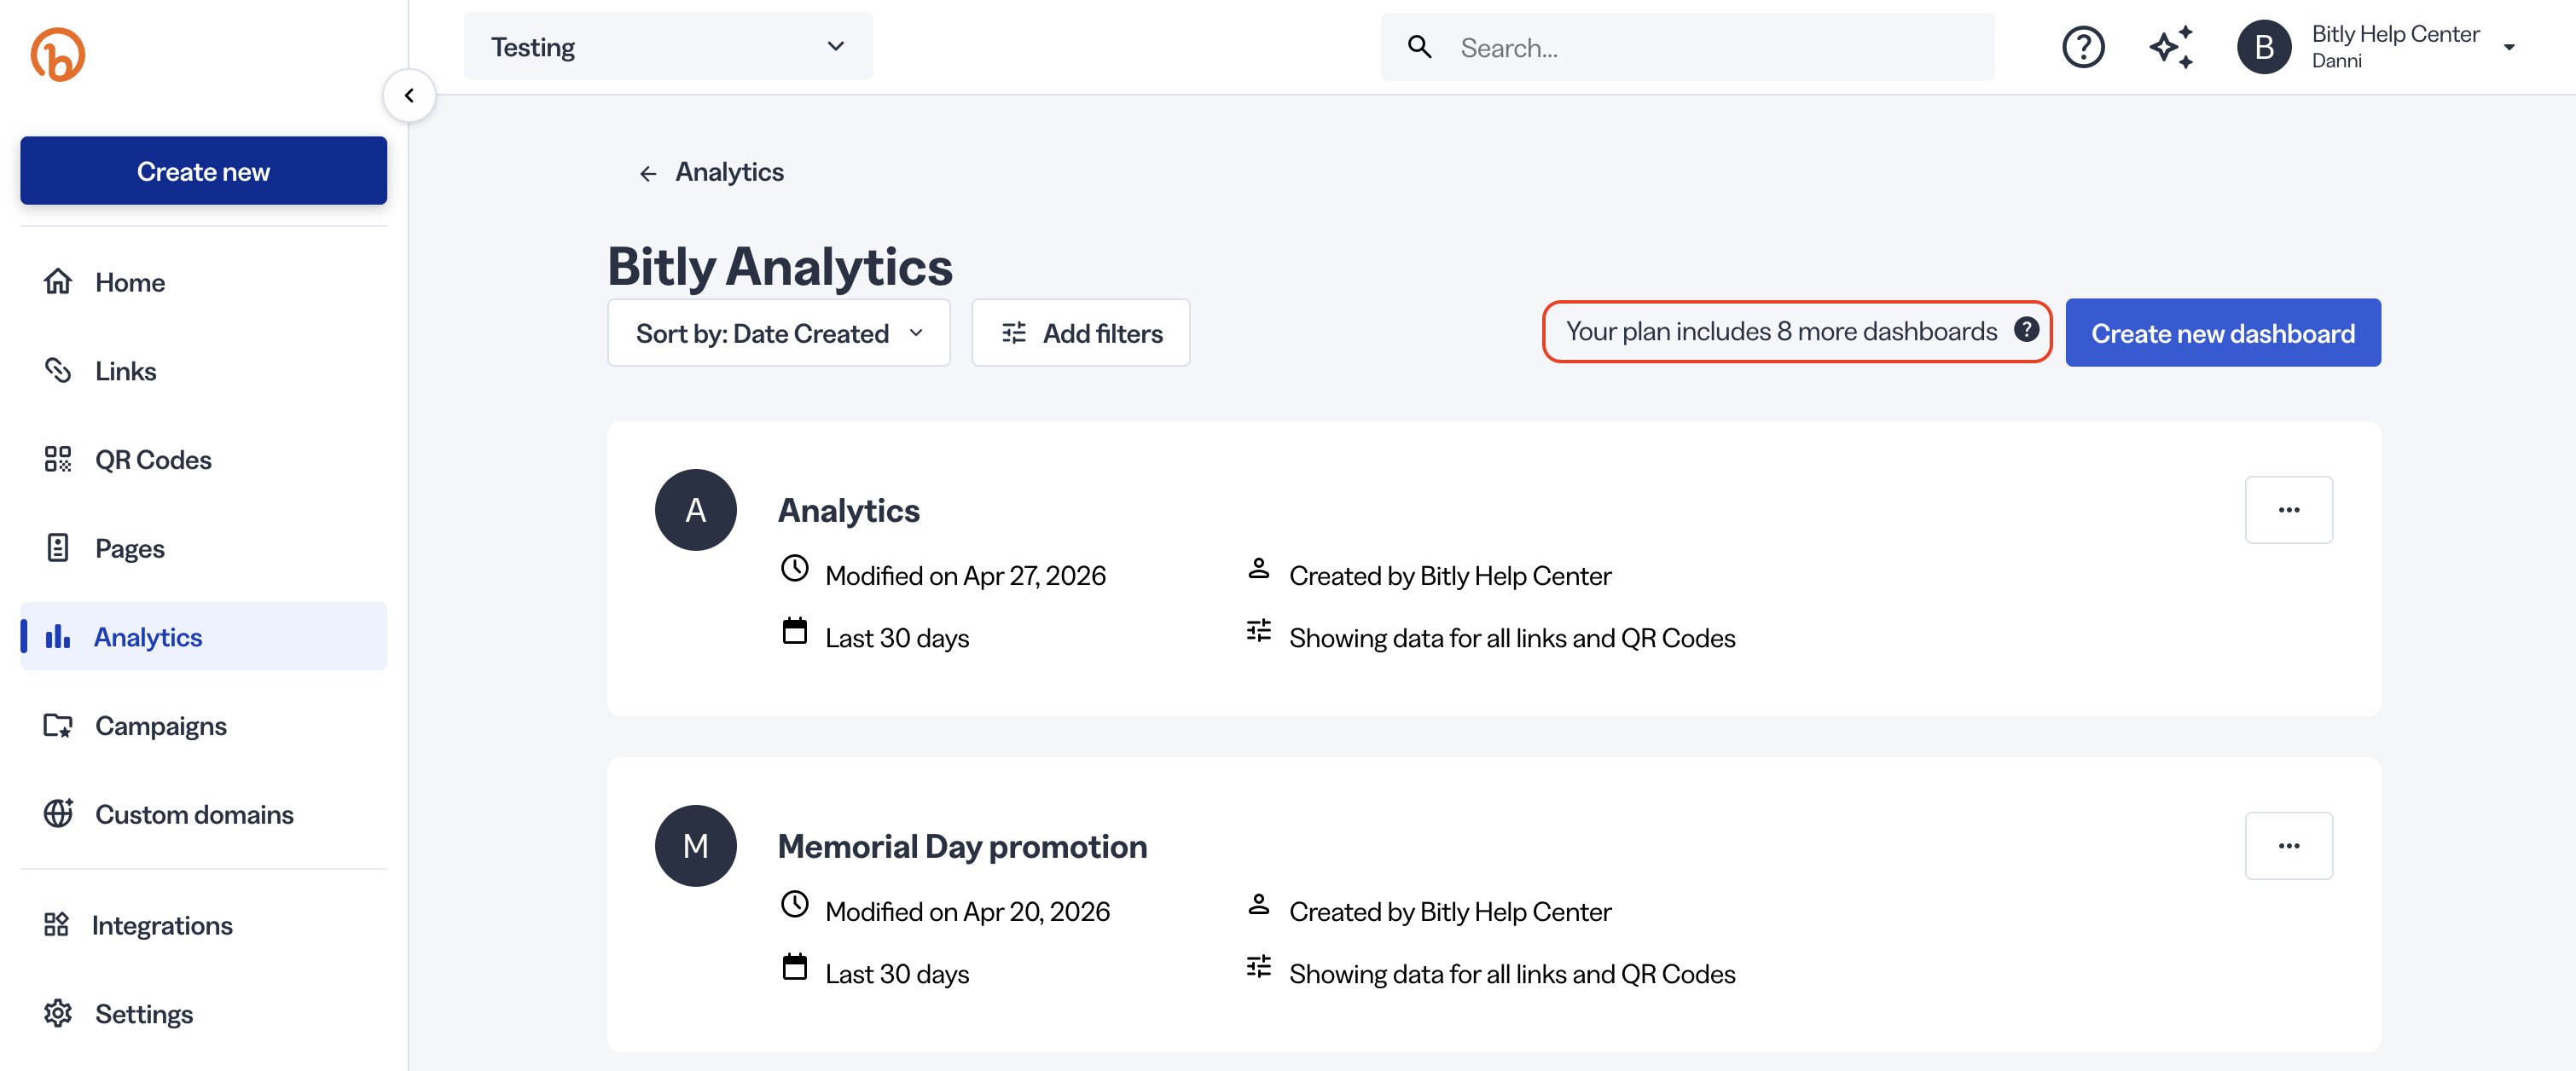Click the Custom domains globe icon

58,813
